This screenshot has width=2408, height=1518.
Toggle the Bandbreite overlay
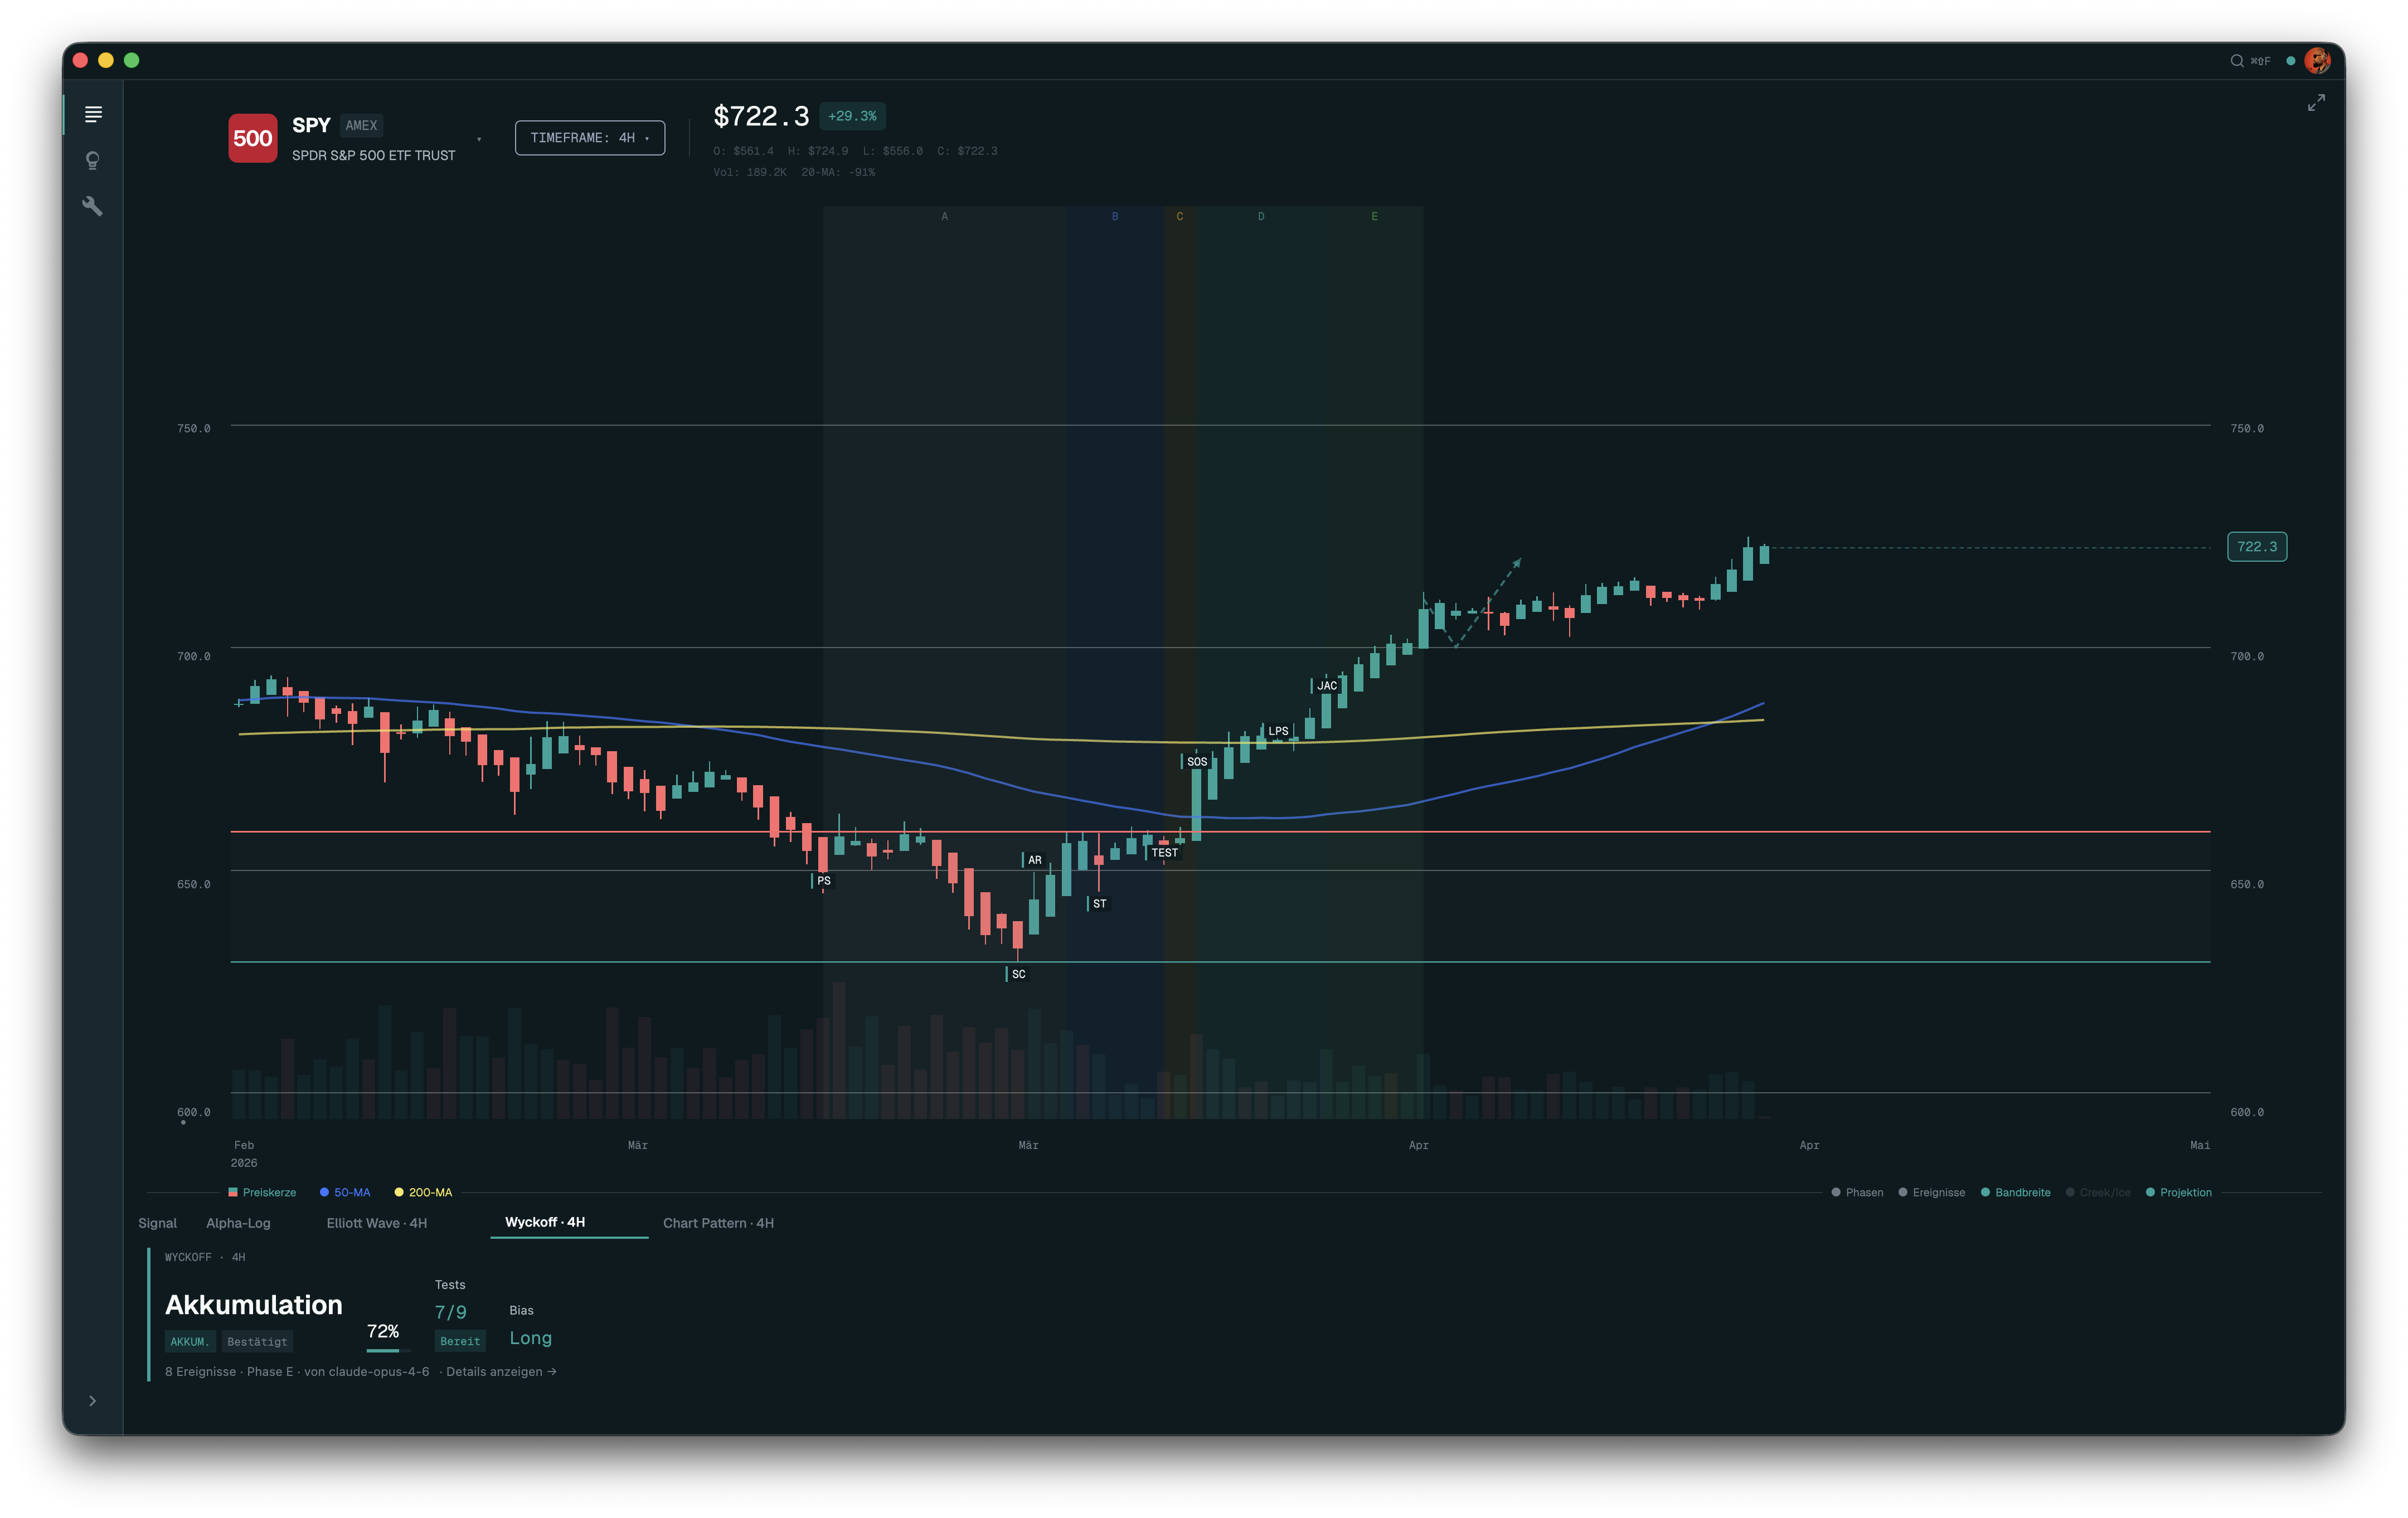tap(2016, 1192)
